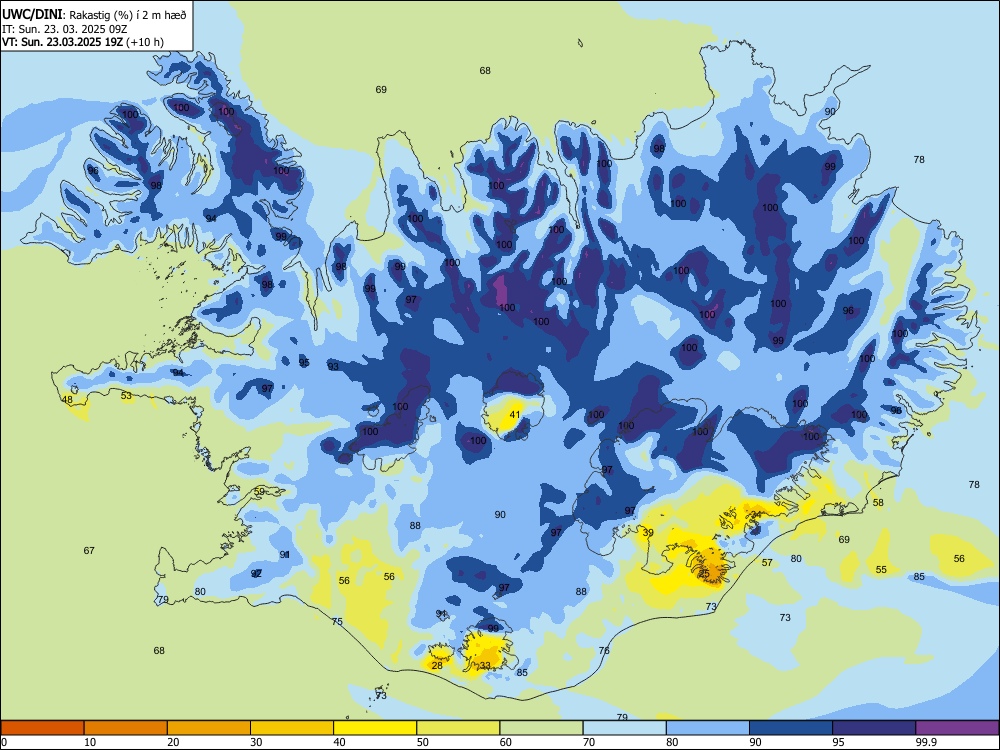Click the '75' value on the southwest coastline
1000x750 pixels.
click(337, 622)
